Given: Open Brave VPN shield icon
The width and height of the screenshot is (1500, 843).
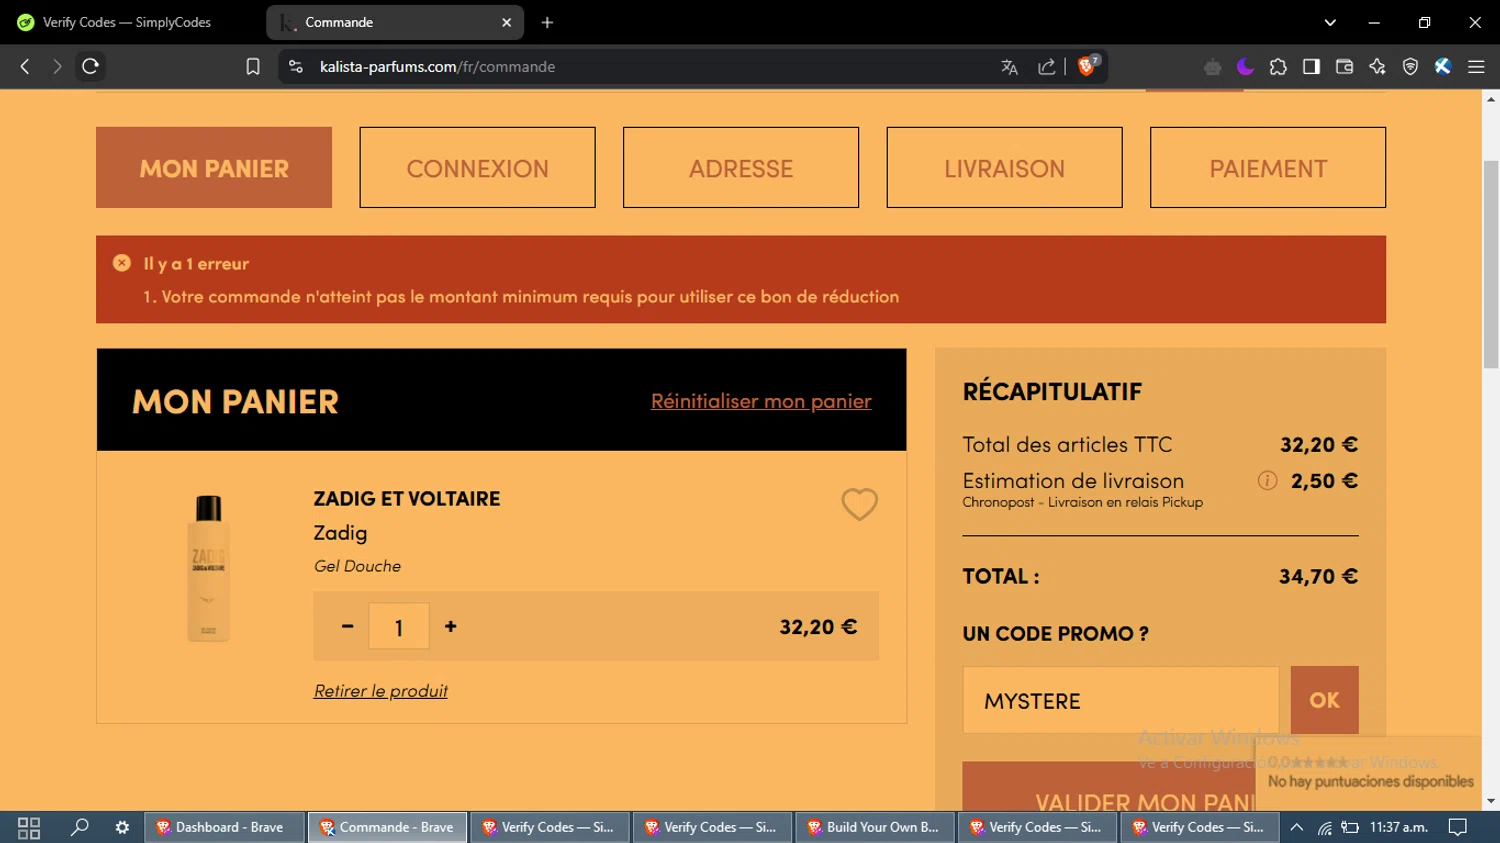Looking at the screenshot, I should (x=1410, y=67).
